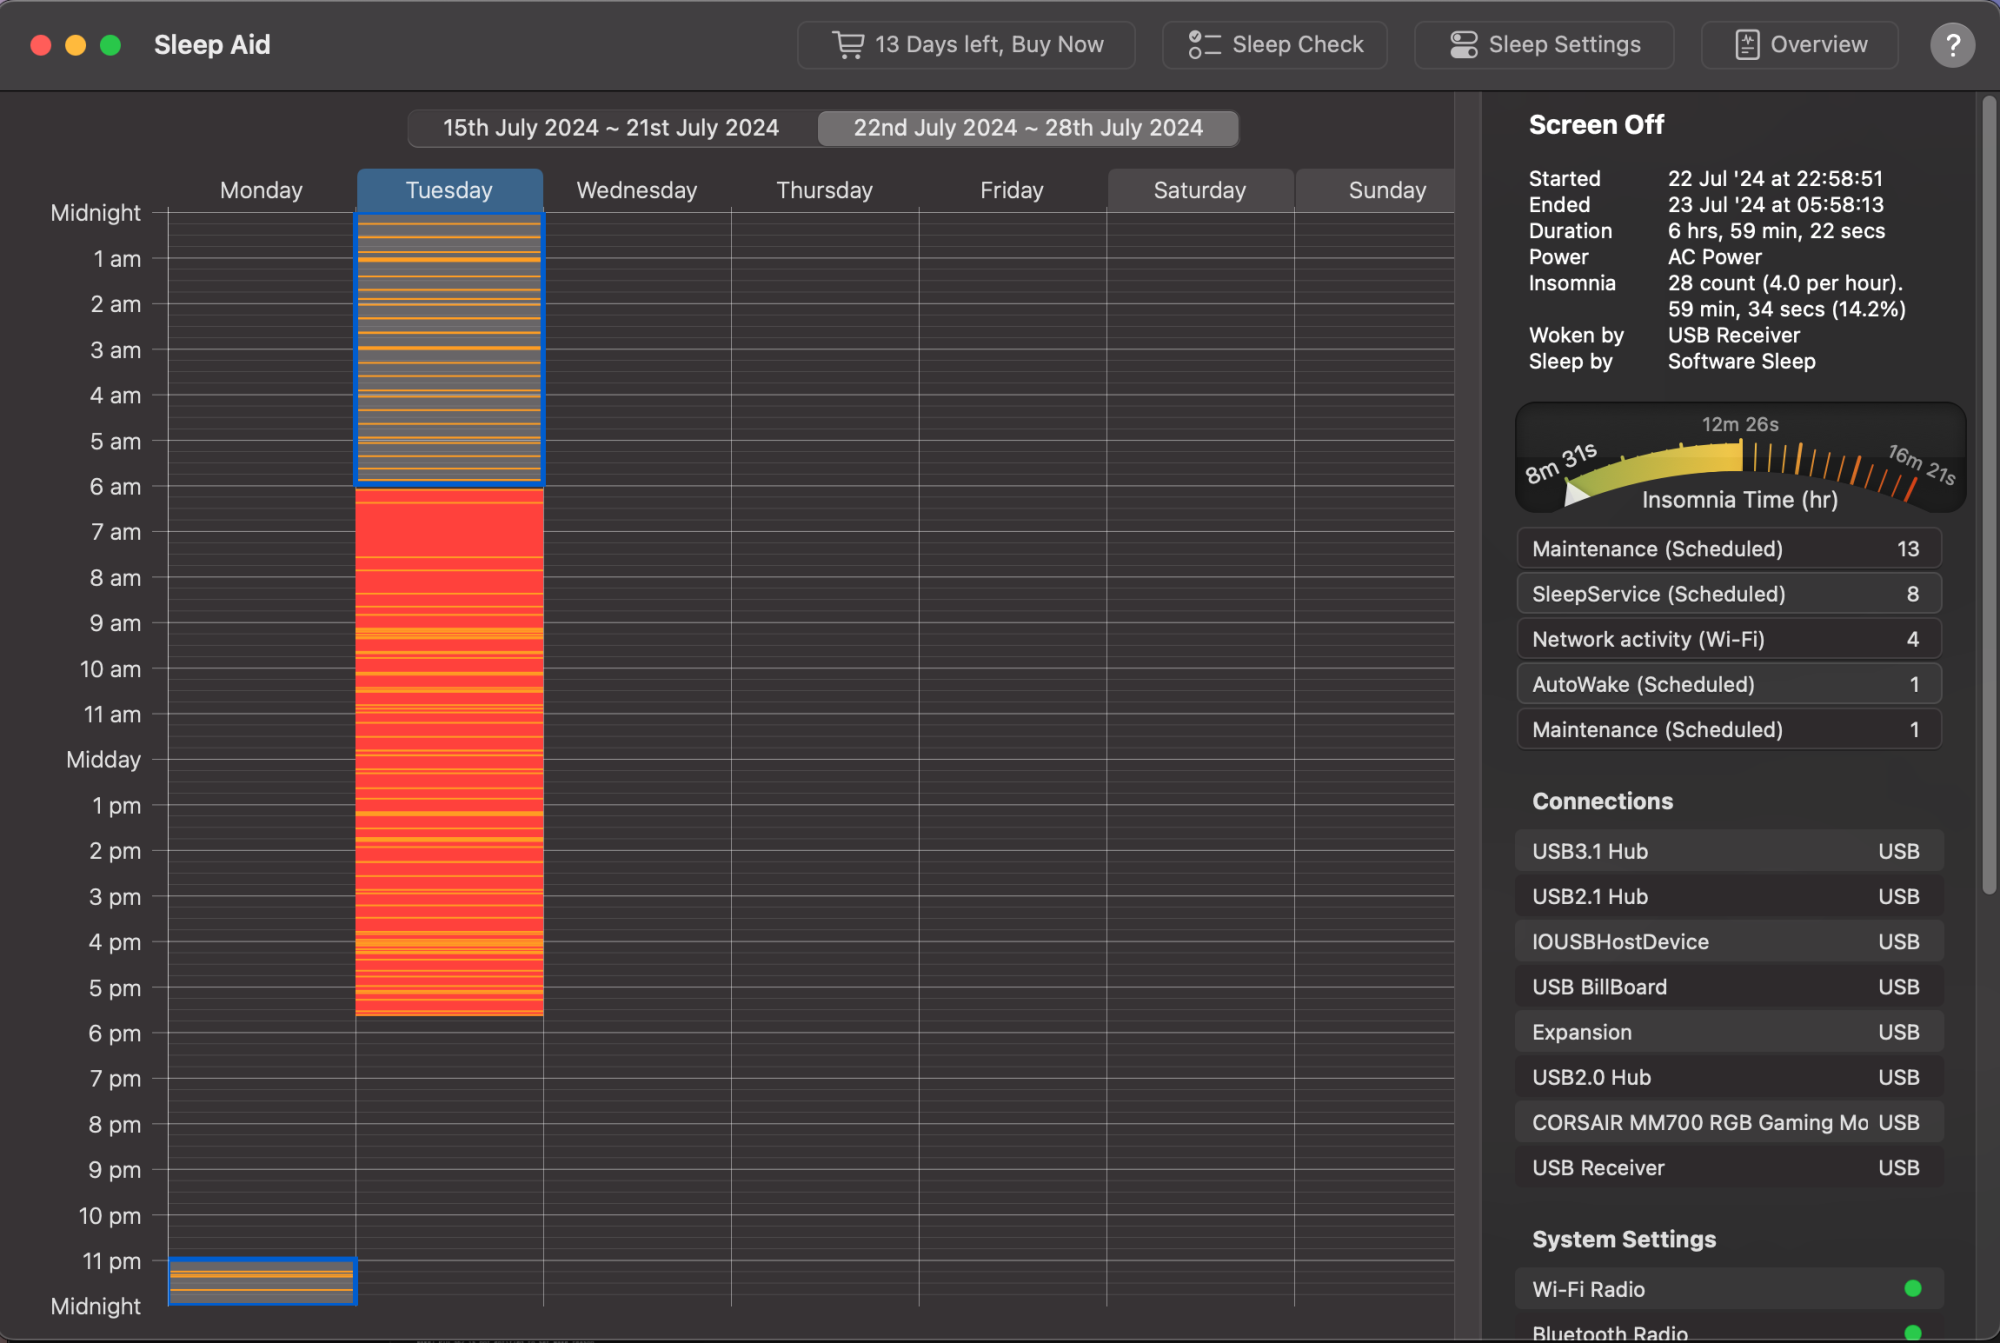This screenshot has width=2000, height=1343.
Task: Select Maintenance (Scheduled) row with count 13
Action: point(1728,549)
